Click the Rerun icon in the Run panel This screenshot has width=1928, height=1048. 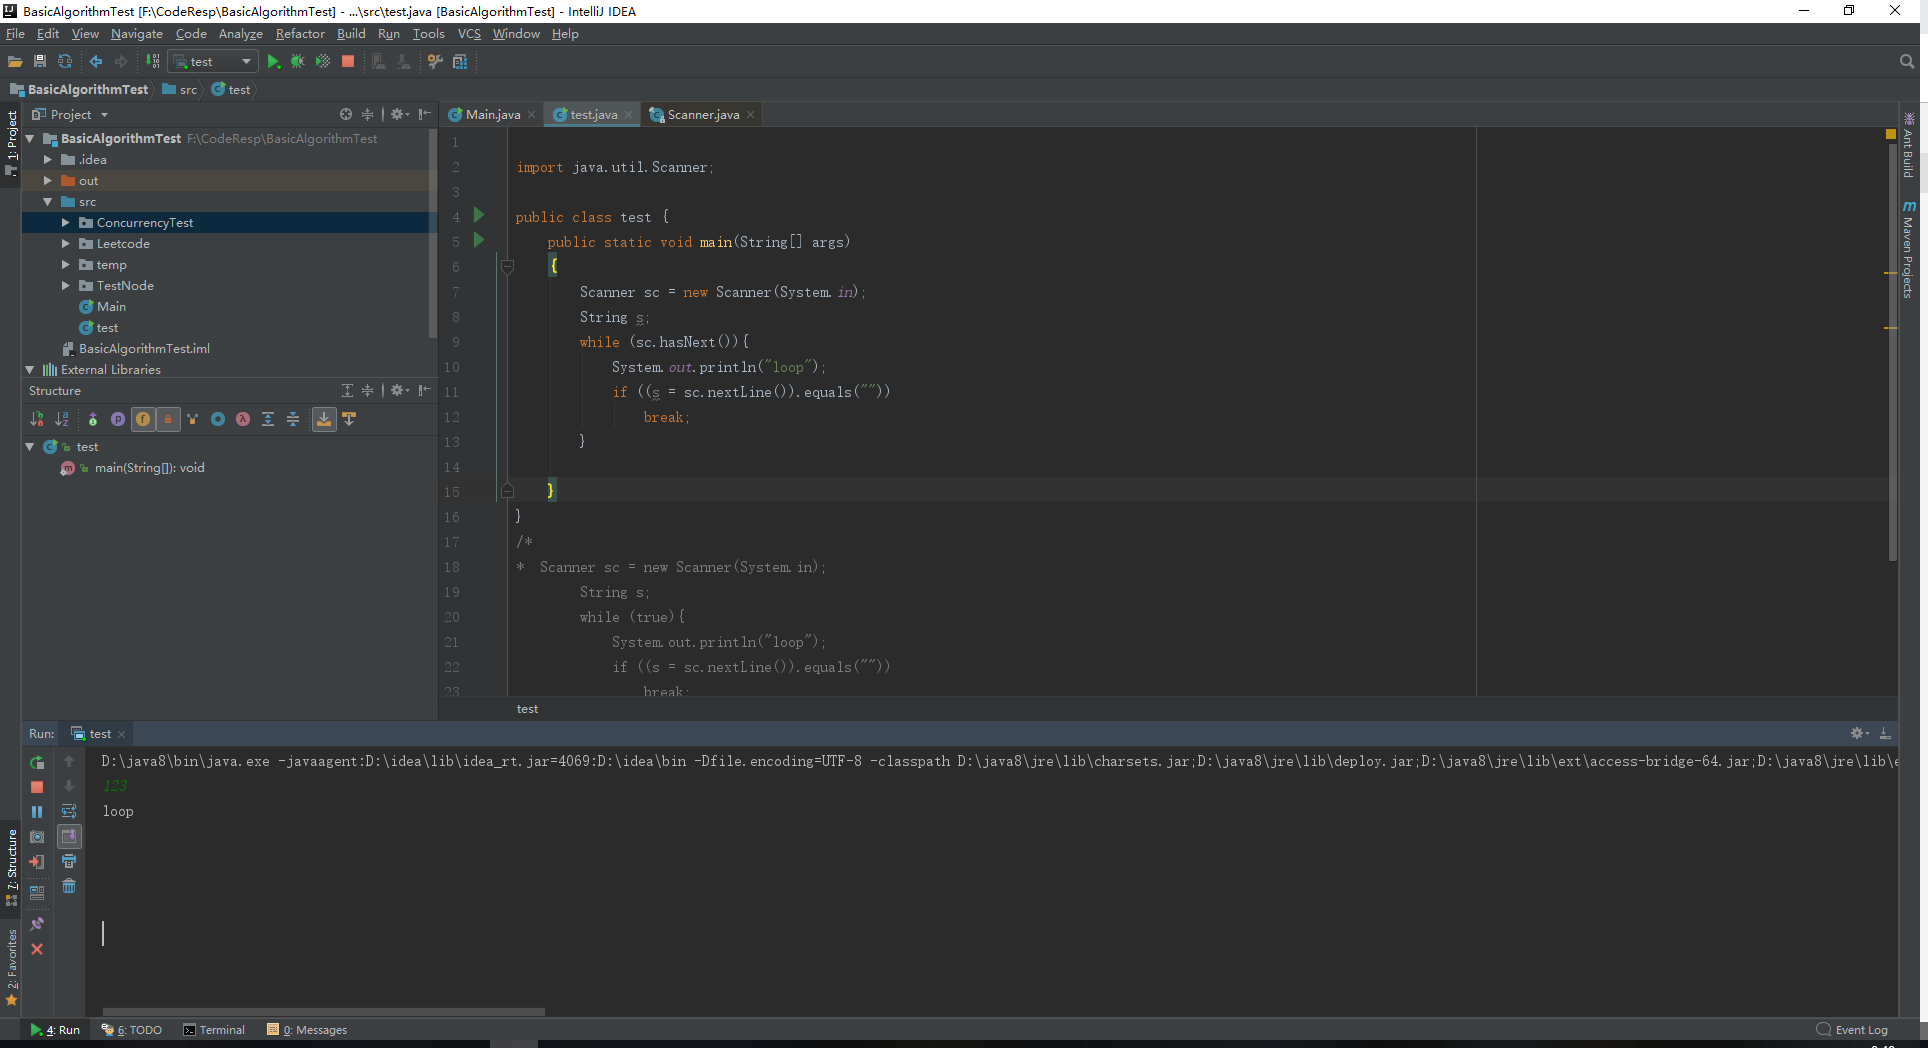pos(37,762)
